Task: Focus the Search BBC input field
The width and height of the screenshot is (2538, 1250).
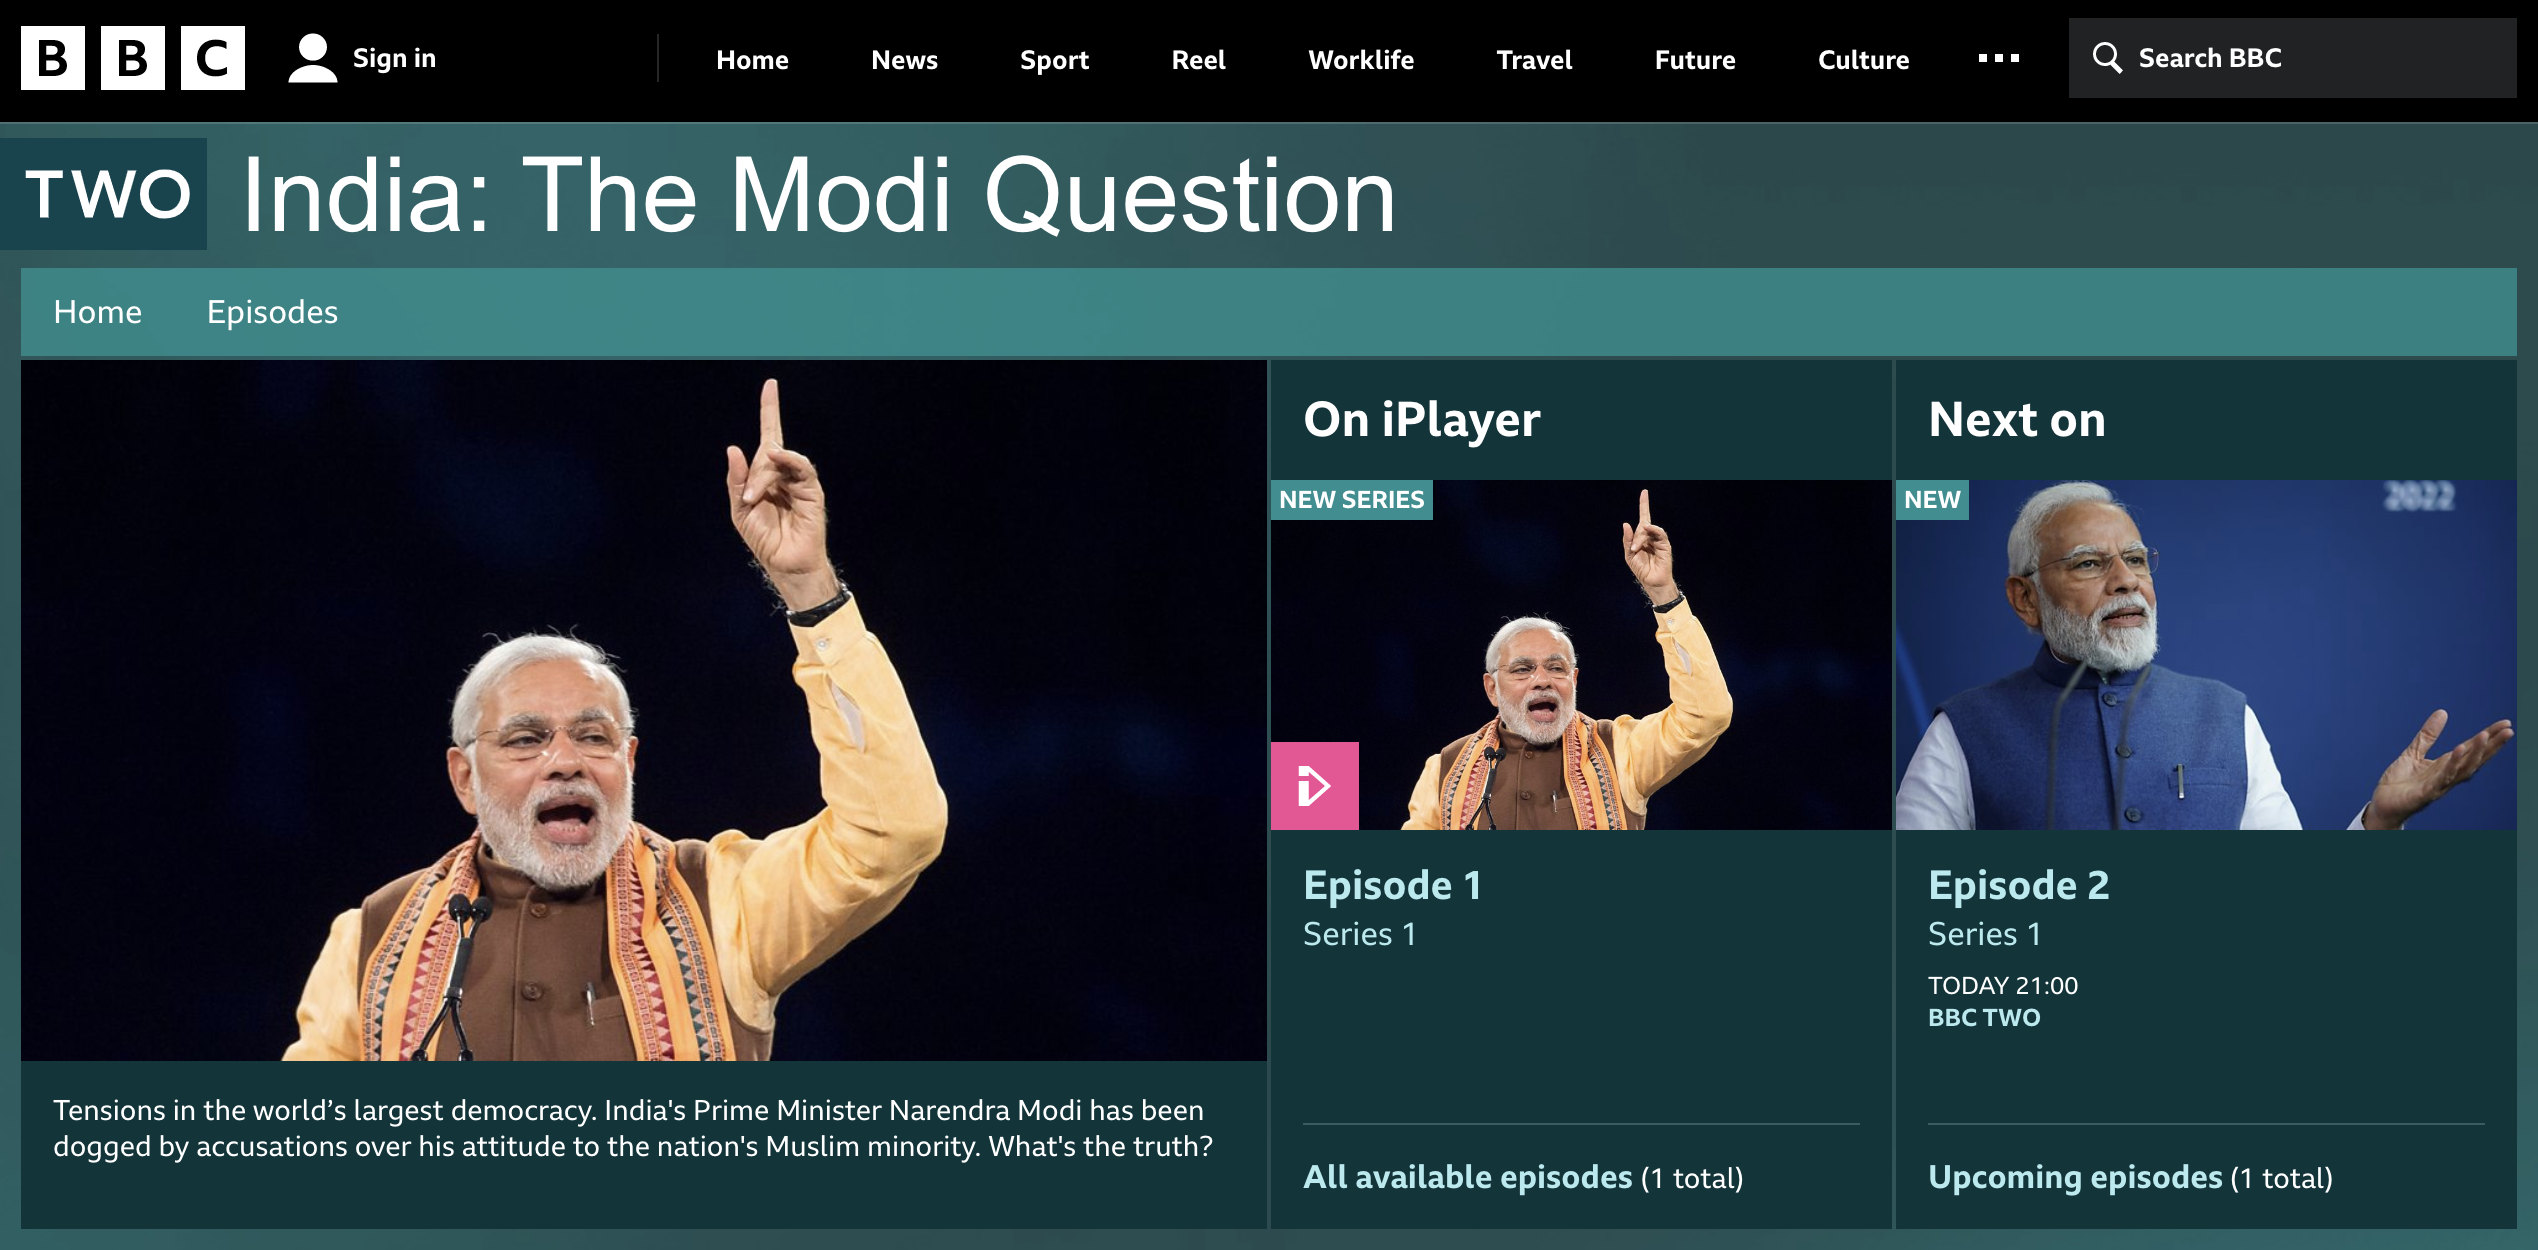Action: [2292, 58]
